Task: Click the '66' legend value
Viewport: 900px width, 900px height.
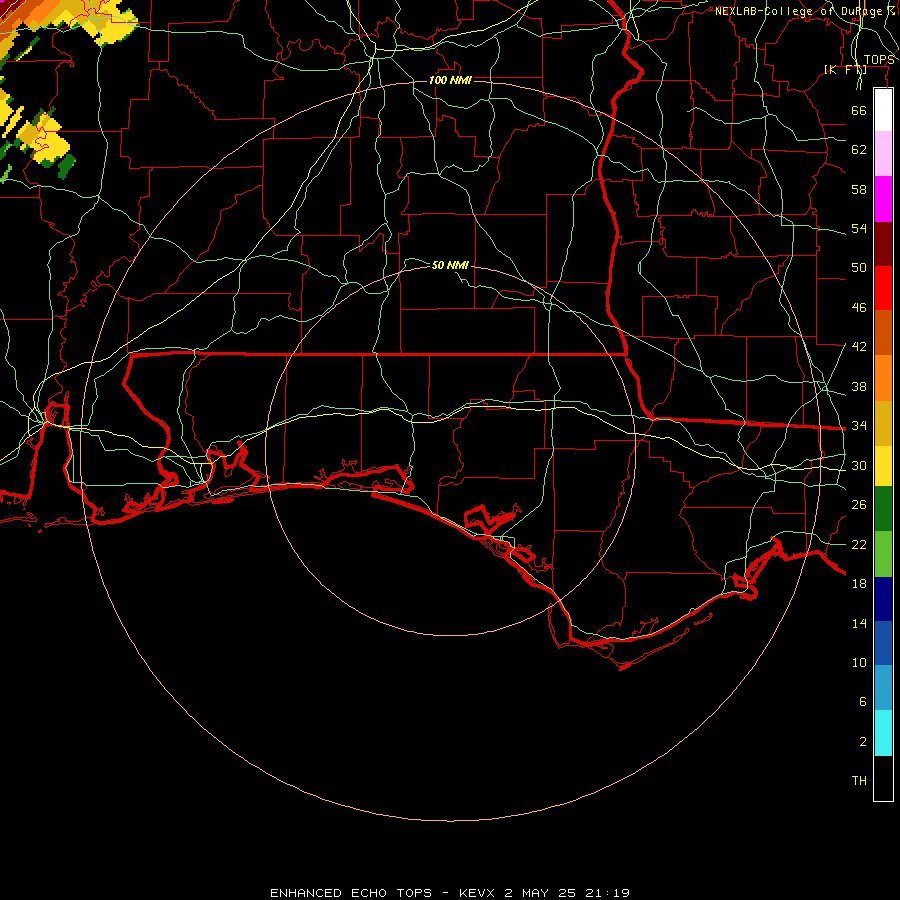Action: (x=859, y=110)
